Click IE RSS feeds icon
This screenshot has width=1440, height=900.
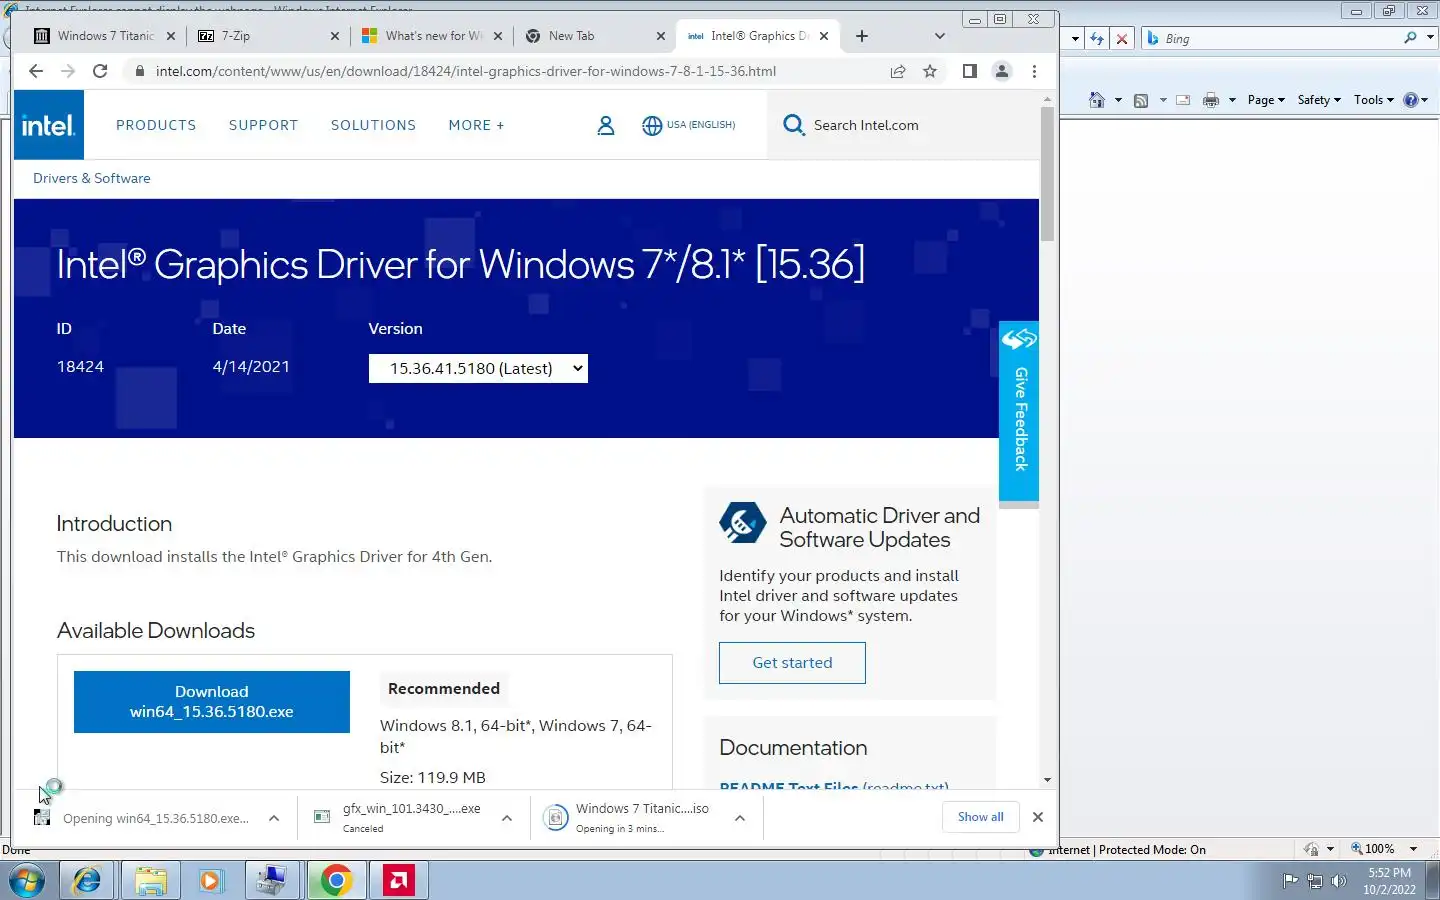tap(1141, 100)
